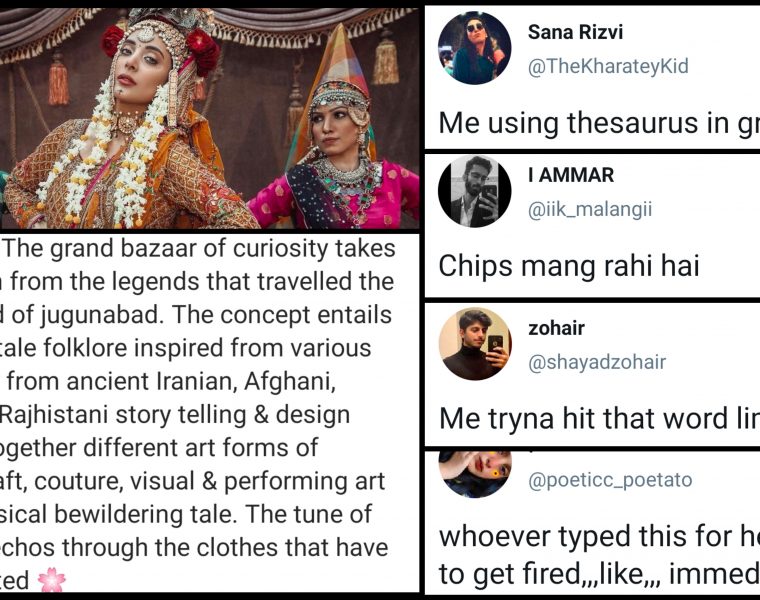Viewport: 760px width, 600px height.
Task: Open I AMMAR's profile picture
Action: coord(474,190)
